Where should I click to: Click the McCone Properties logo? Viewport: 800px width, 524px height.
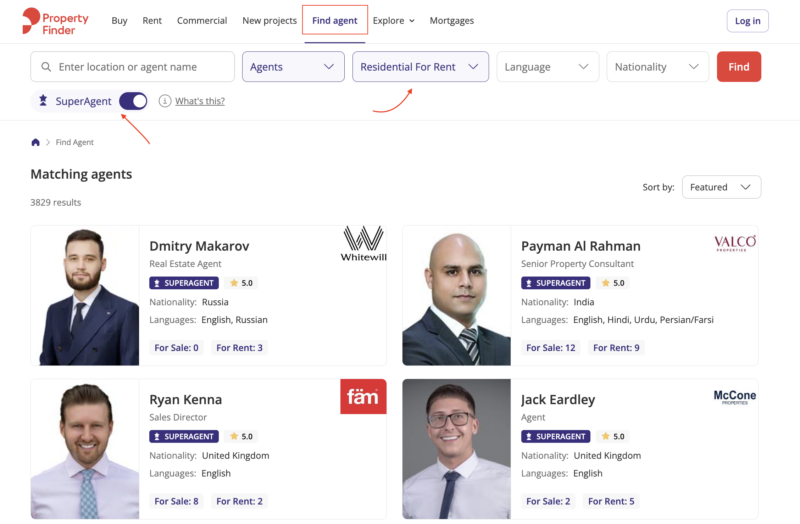[735, 396]
